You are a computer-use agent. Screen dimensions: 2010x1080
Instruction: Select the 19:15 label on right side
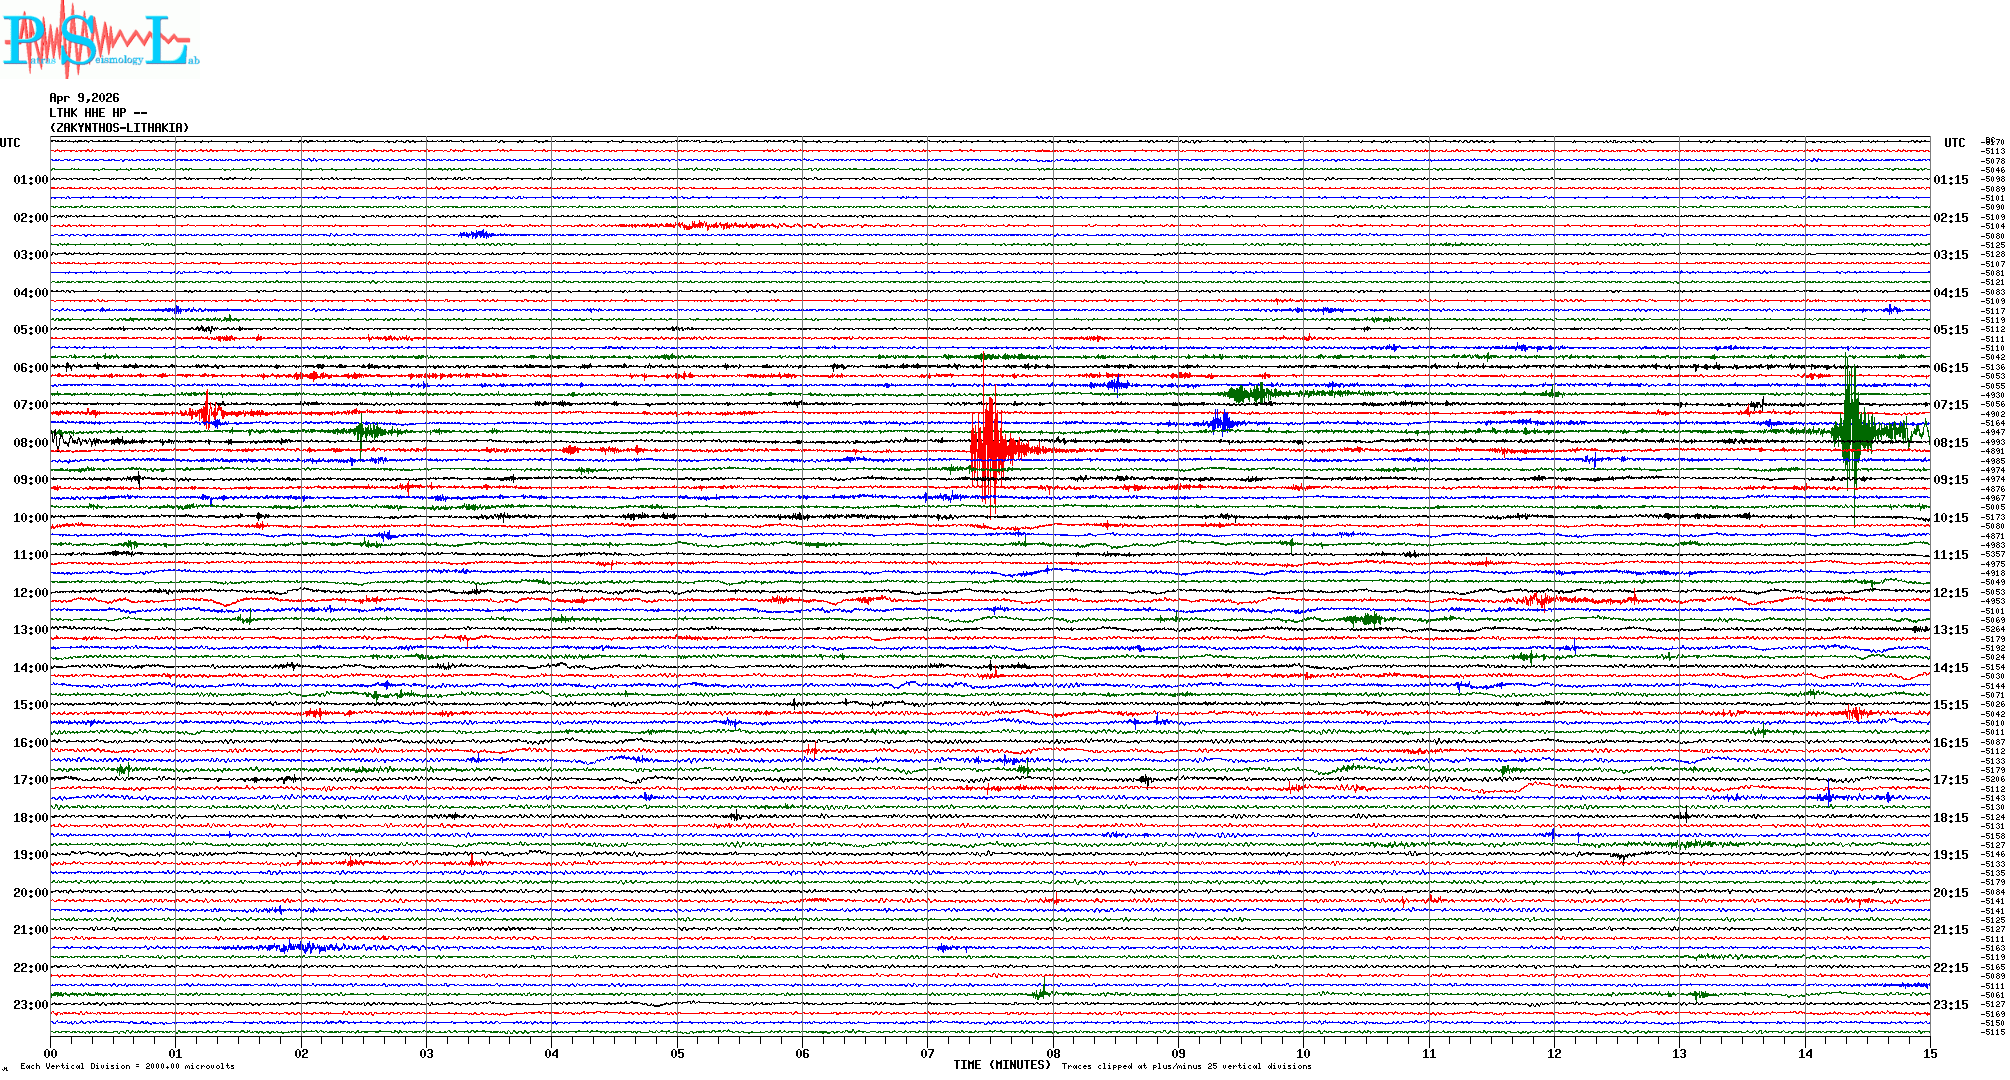[1950, 855]
